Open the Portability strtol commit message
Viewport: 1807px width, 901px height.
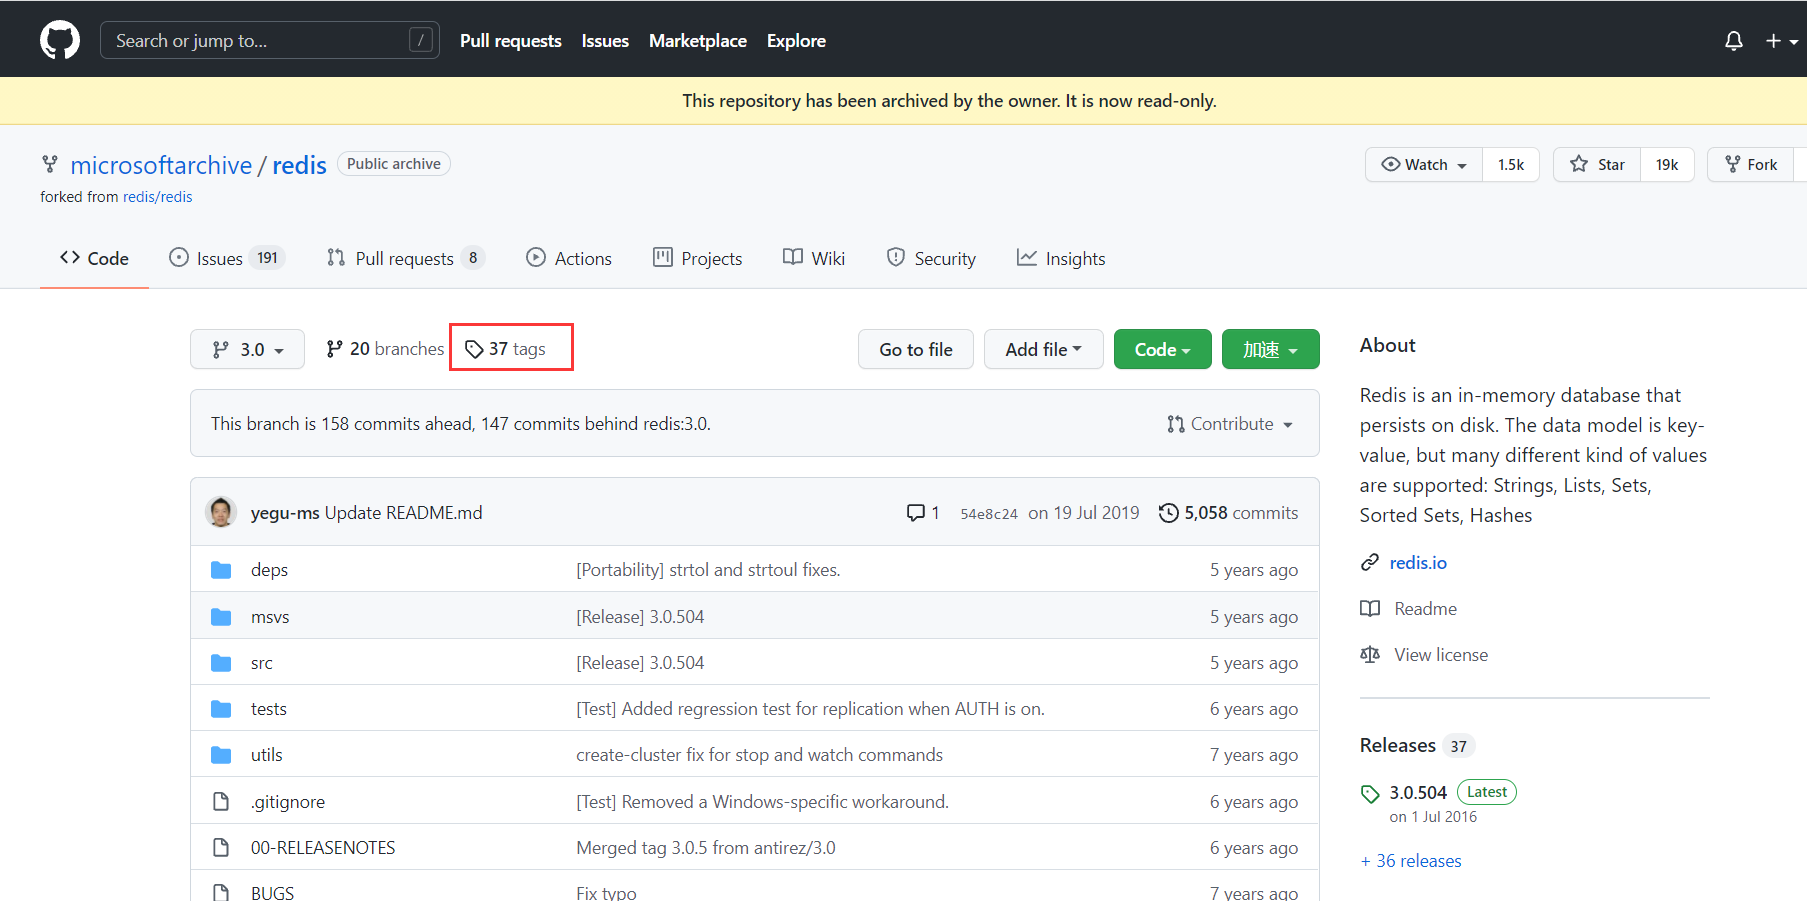(708, 570)
